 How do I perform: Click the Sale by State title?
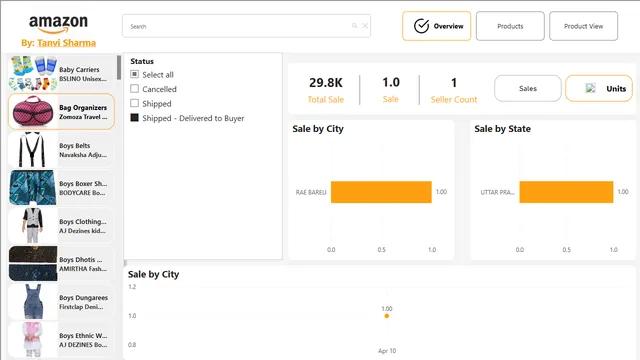(x=502, y=129)
